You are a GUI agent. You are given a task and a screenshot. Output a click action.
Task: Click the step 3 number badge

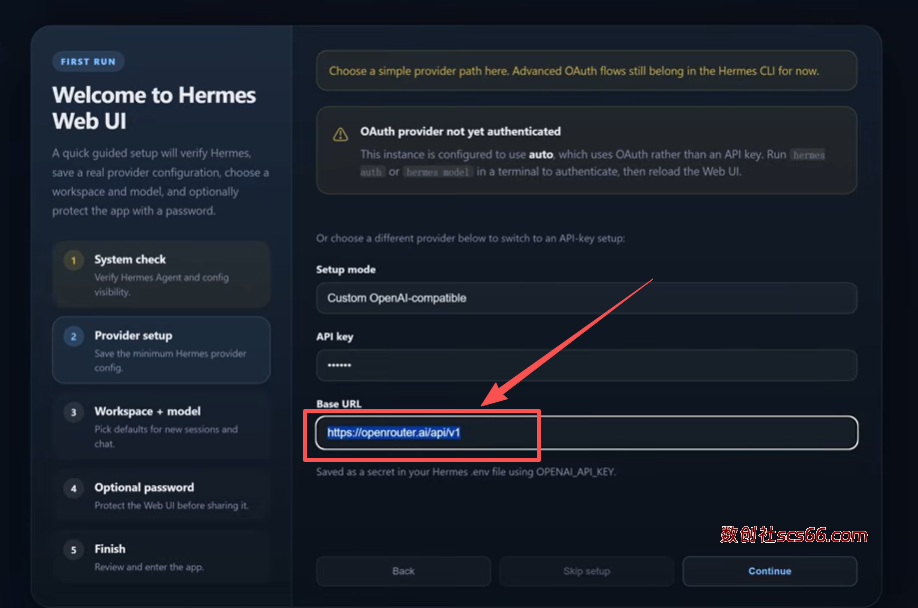(x=73, y=412)
